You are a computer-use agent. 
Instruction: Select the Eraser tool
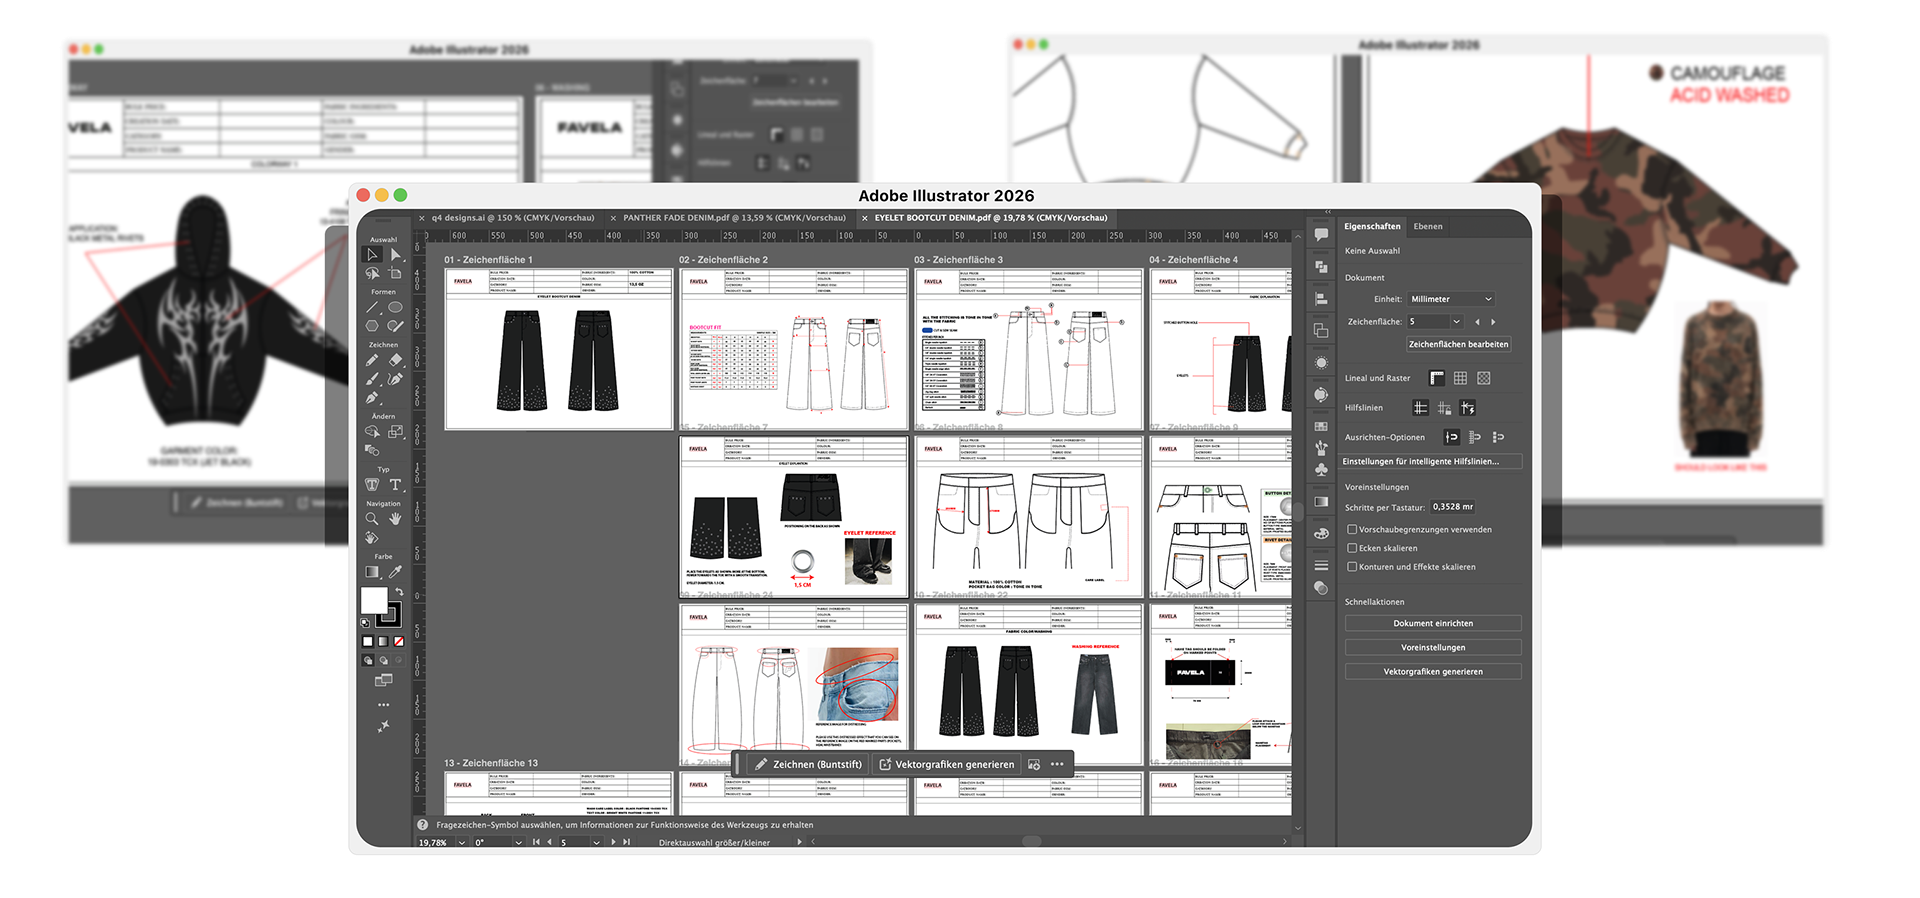[x=395, y=360]
